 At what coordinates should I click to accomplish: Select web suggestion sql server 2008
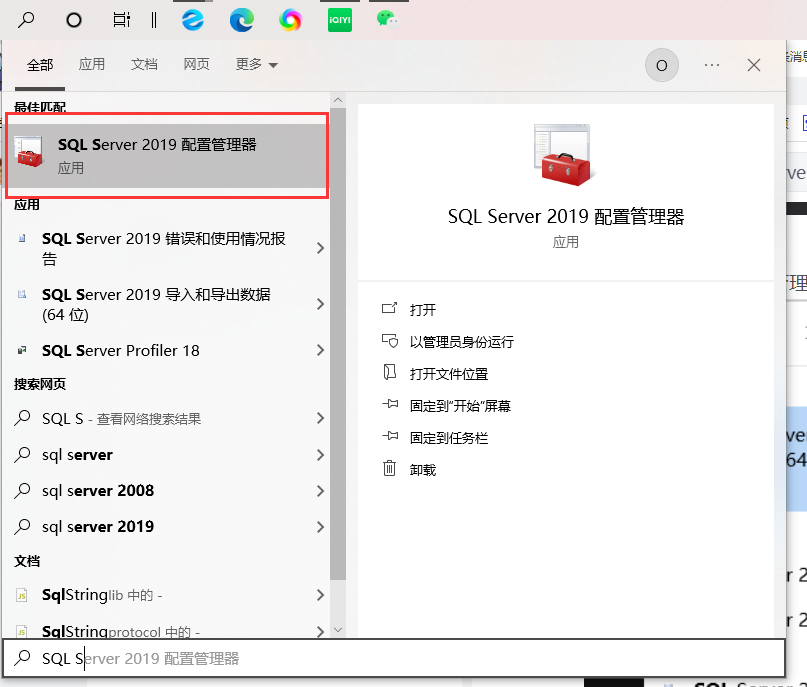pos(164,490)
